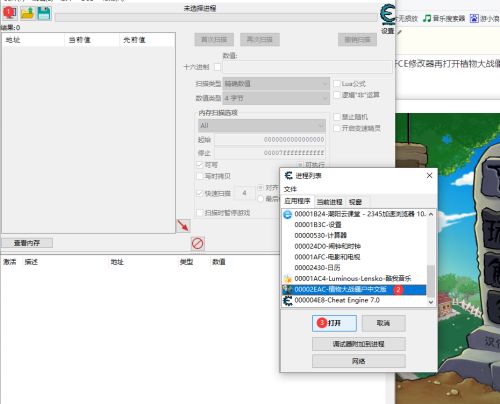
Task: Open the process selector computer icon
Action: [x=10, y=13]
